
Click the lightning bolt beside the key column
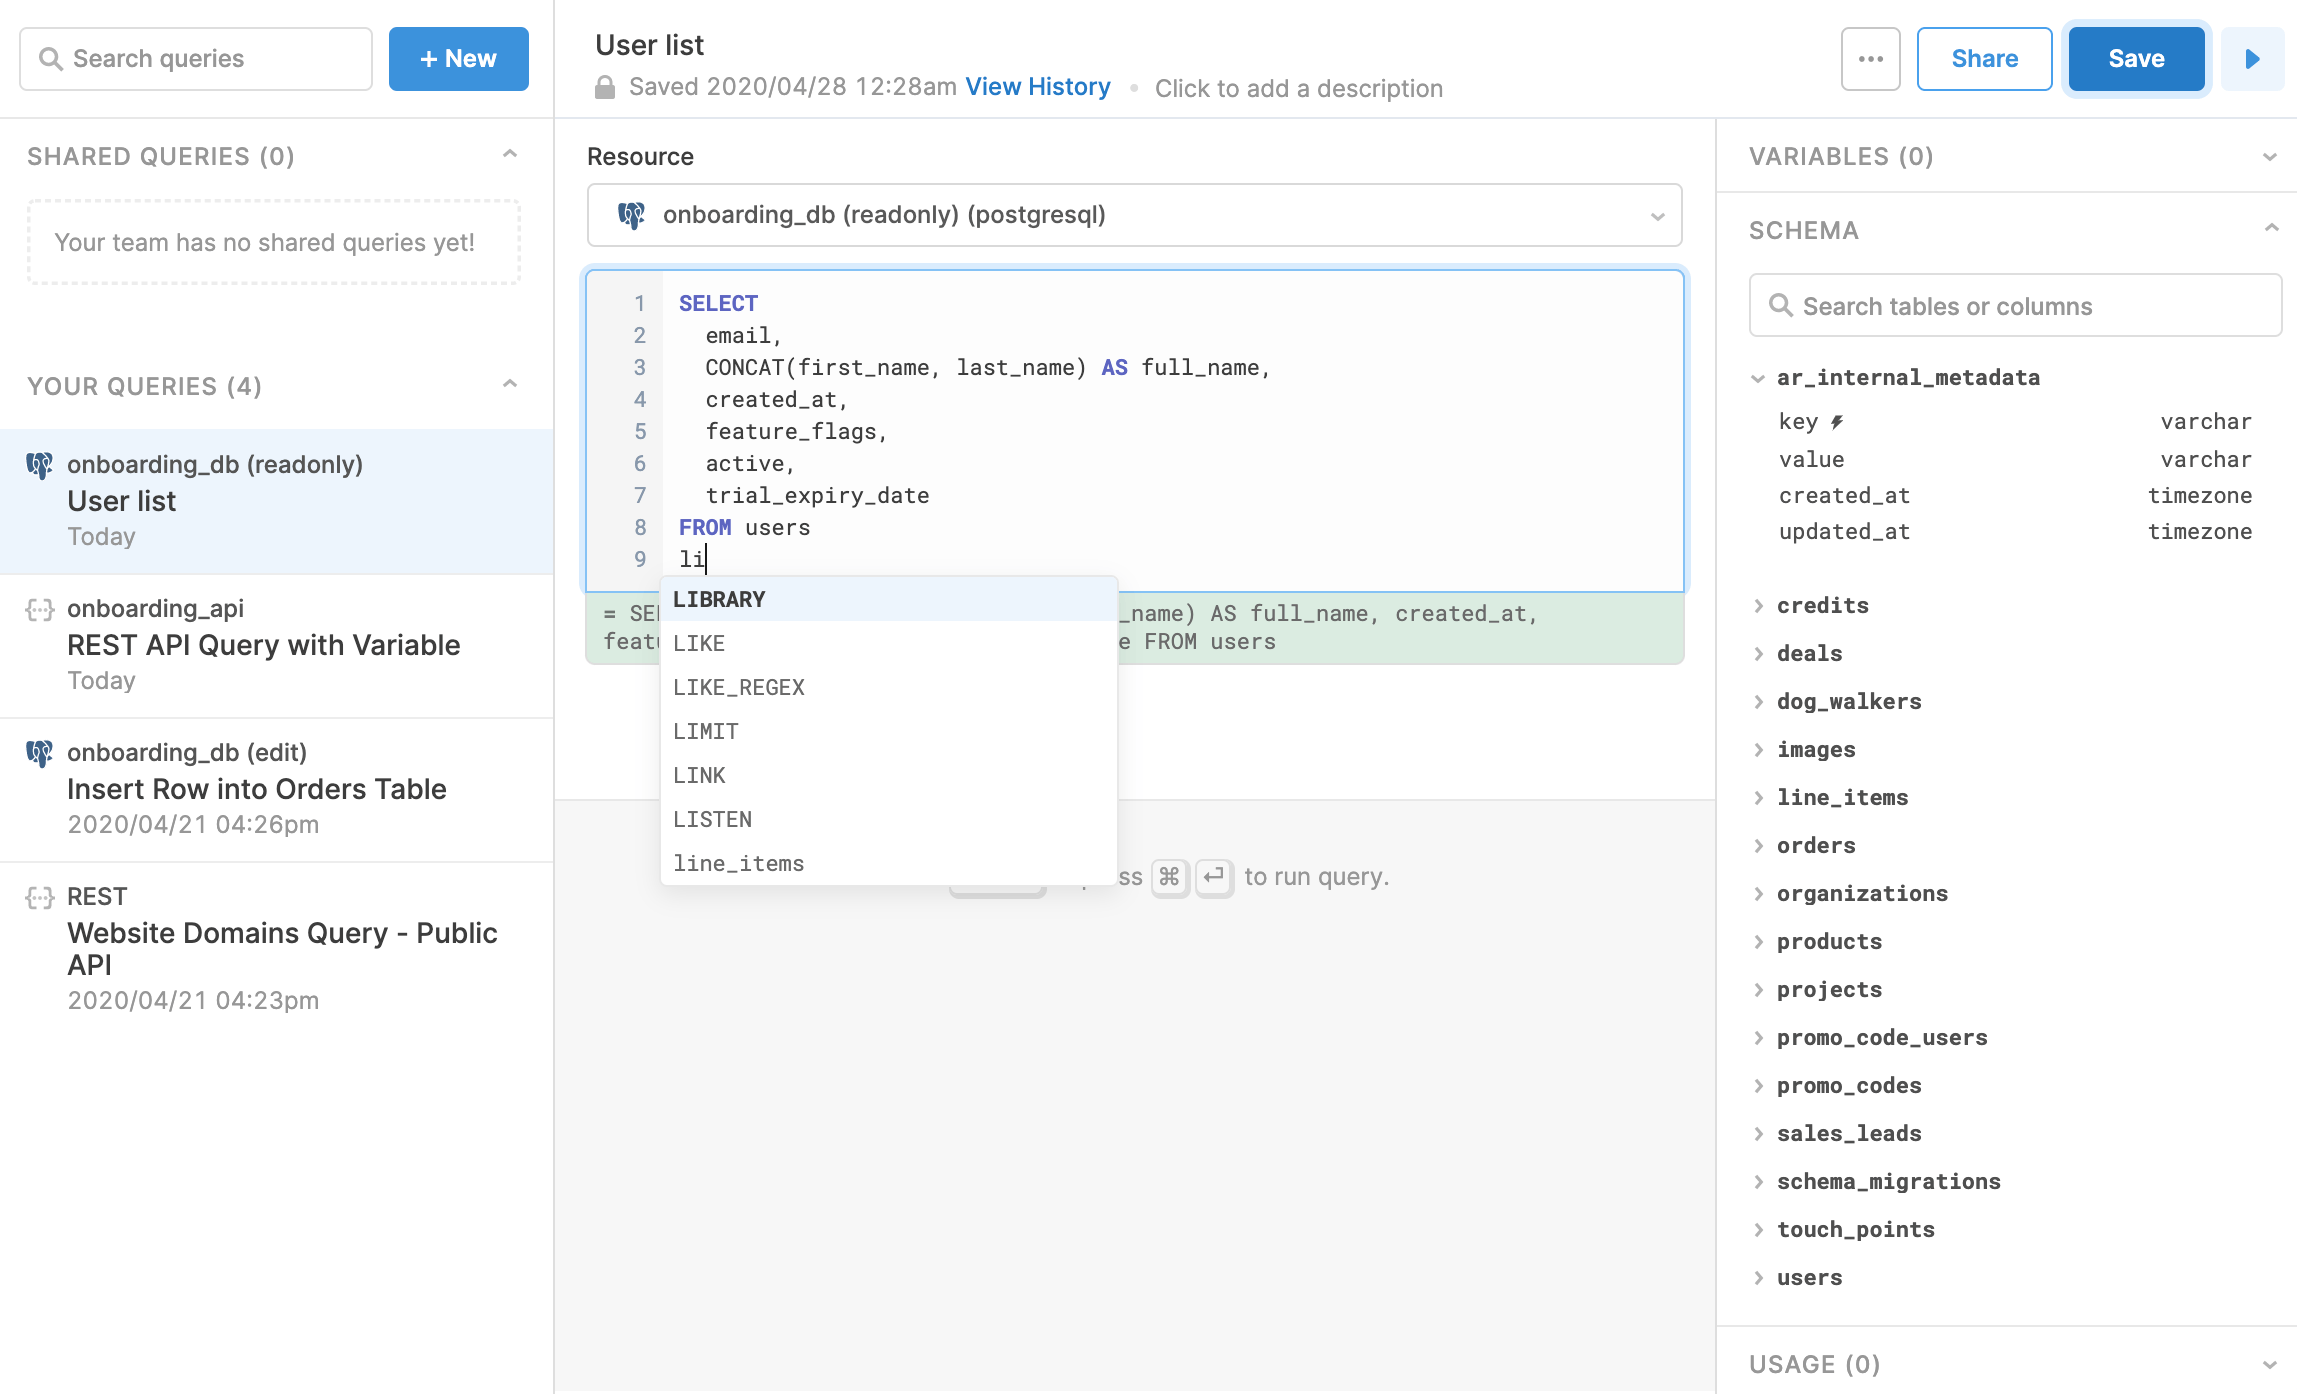(1837, 421)
